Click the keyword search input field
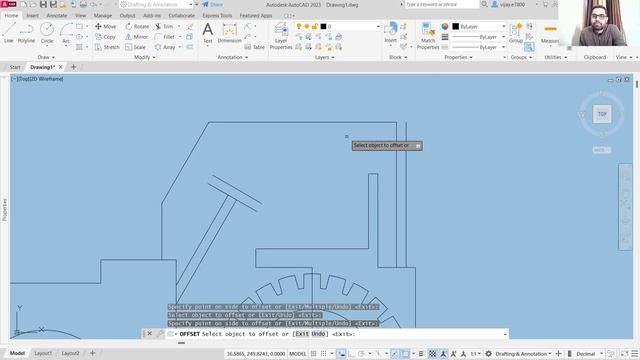640x360 pixels. (442, 4)
